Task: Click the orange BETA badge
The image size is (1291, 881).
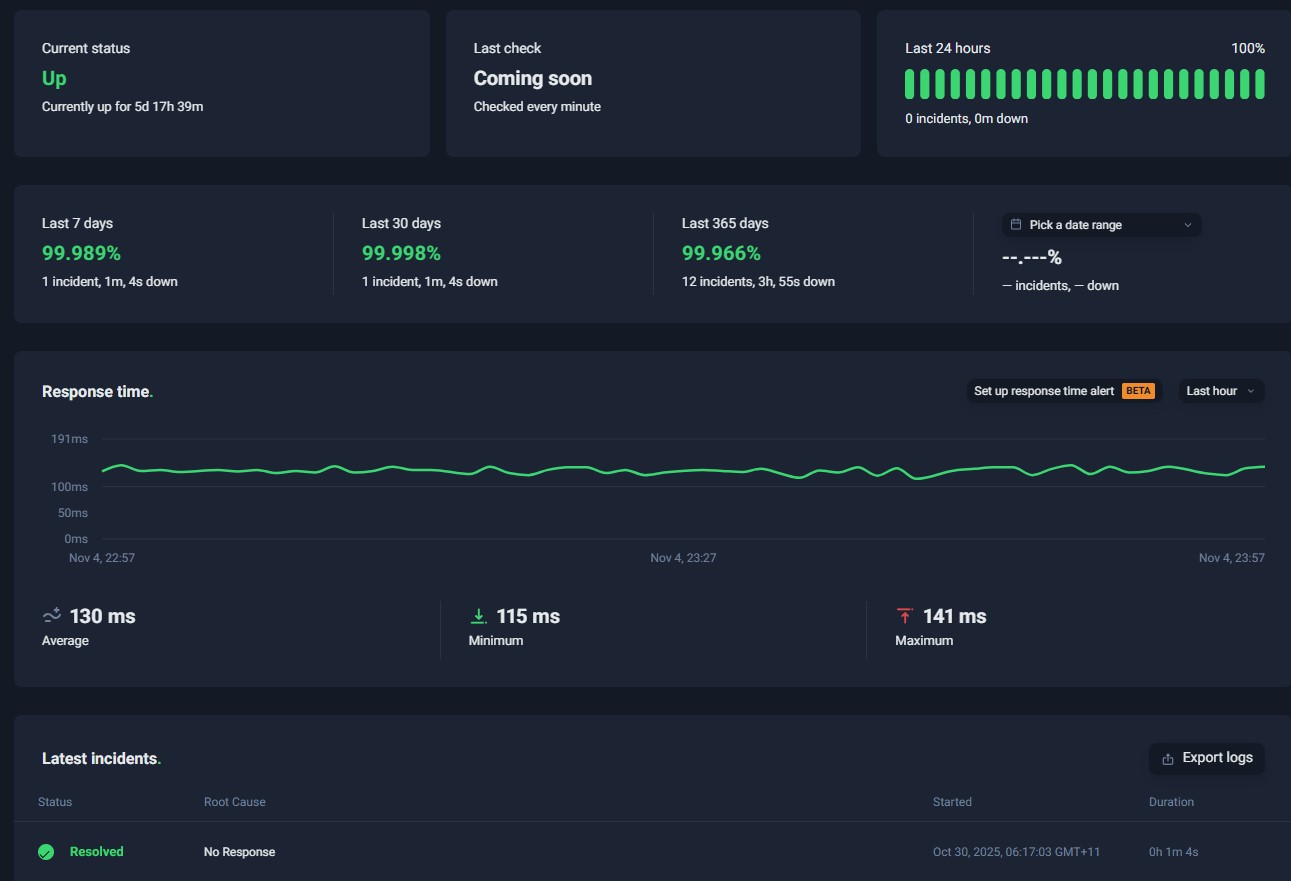Action: click(x=1138, y=391)
